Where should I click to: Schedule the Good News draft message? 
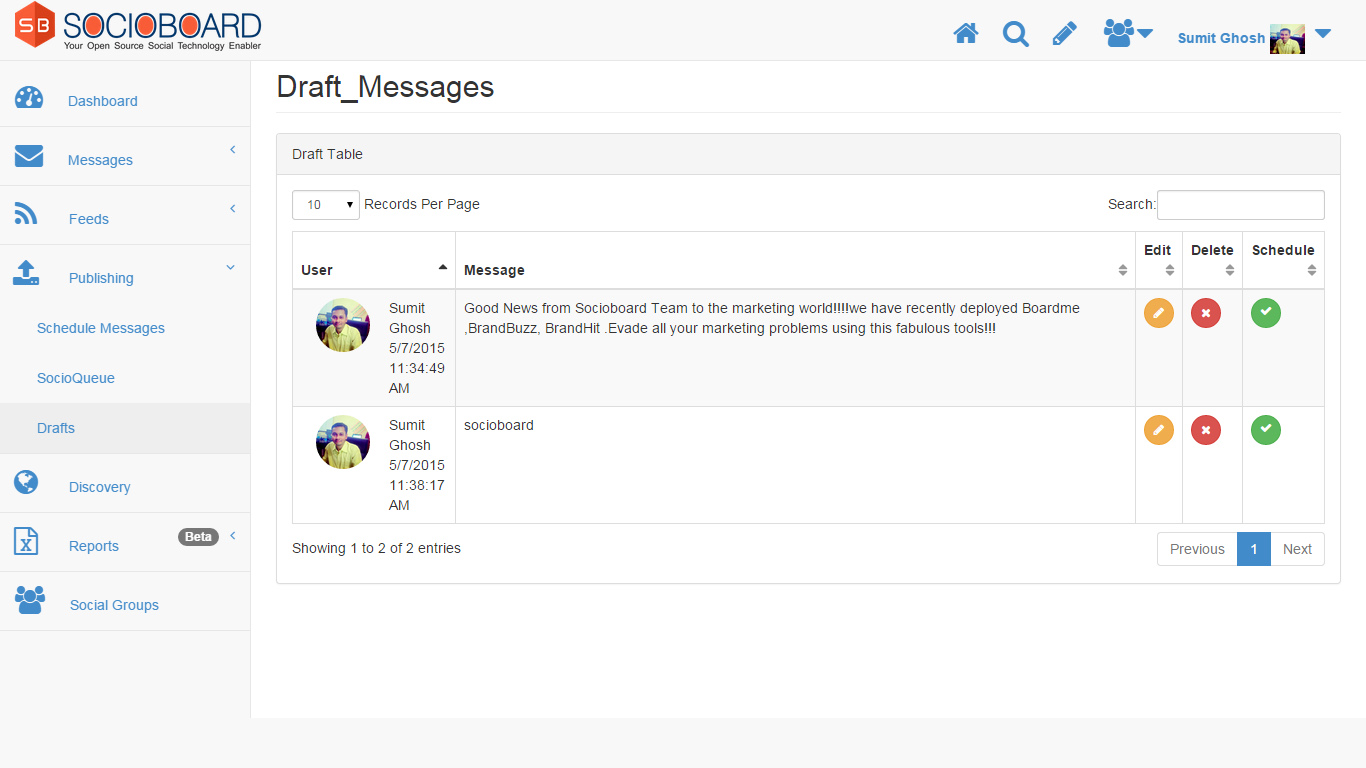pyautogui.click(x=1266, y=313)
